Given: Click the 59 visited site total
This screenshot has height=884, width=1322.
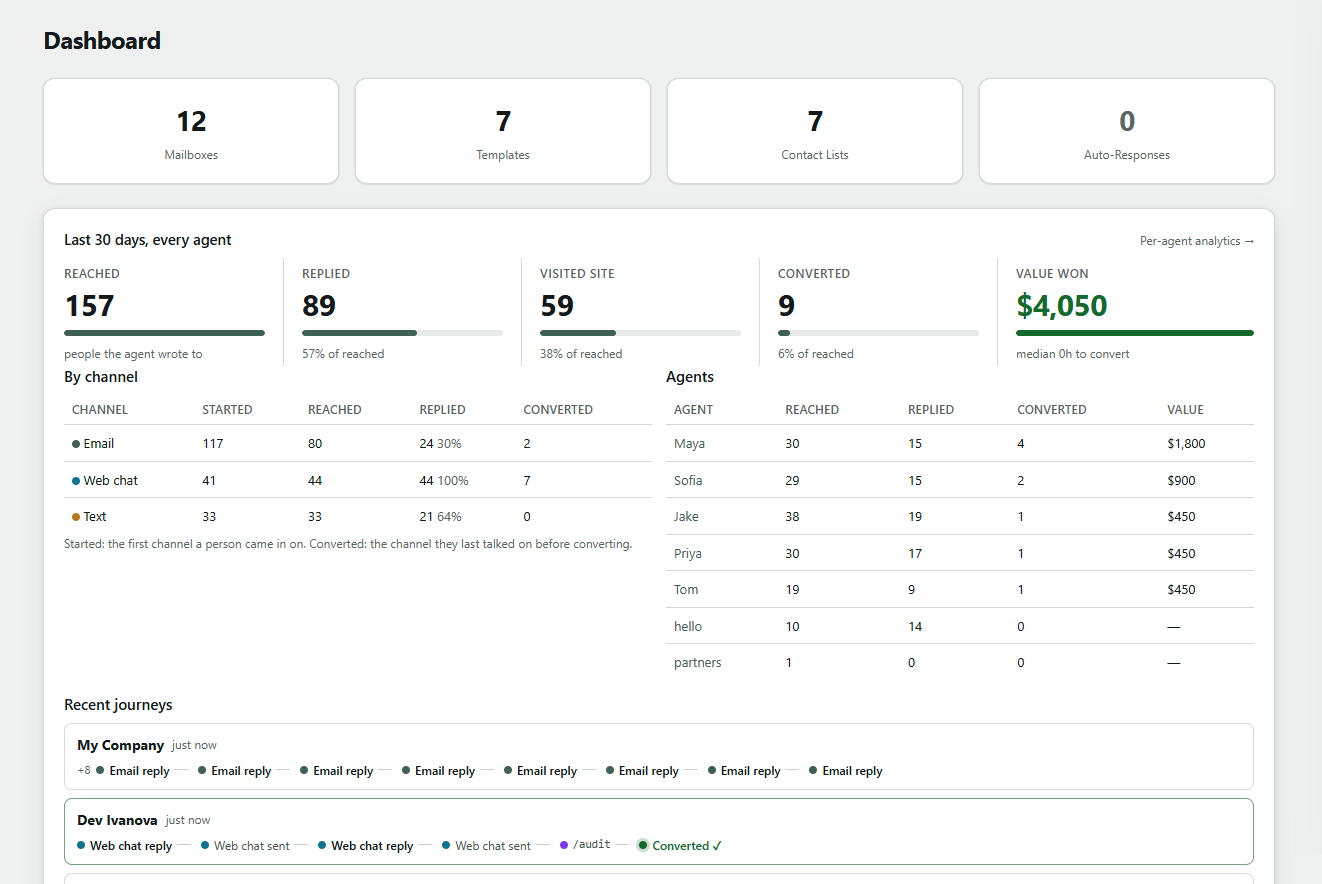Looking at the screenshot, I should (557, 305).
